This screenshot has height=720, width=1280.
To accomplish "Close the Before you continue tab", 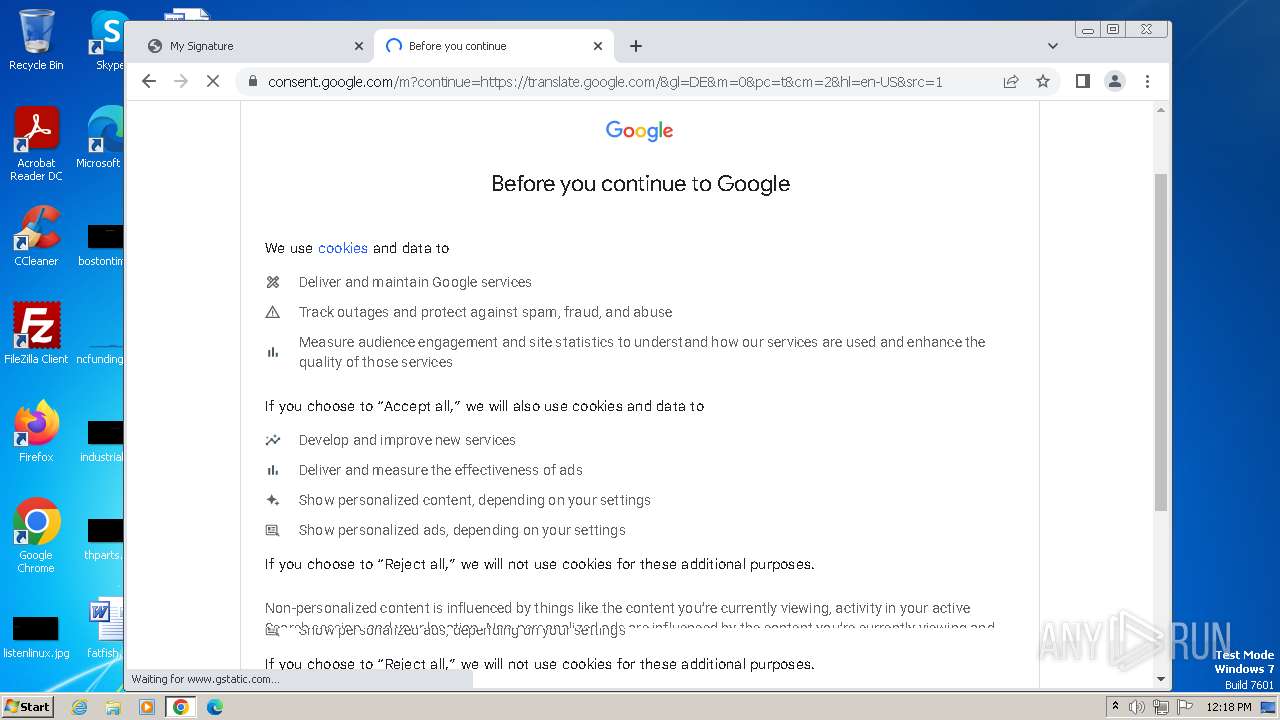I will (598, 46).
